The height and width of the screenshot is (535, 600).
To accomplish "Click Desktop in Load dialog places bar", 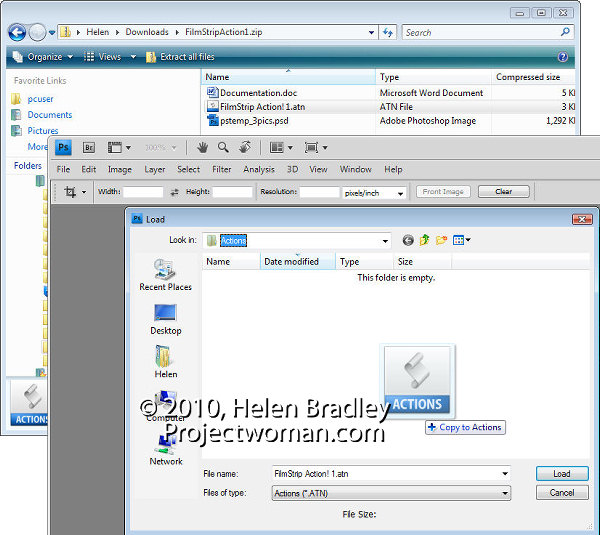I will [165, 320].
